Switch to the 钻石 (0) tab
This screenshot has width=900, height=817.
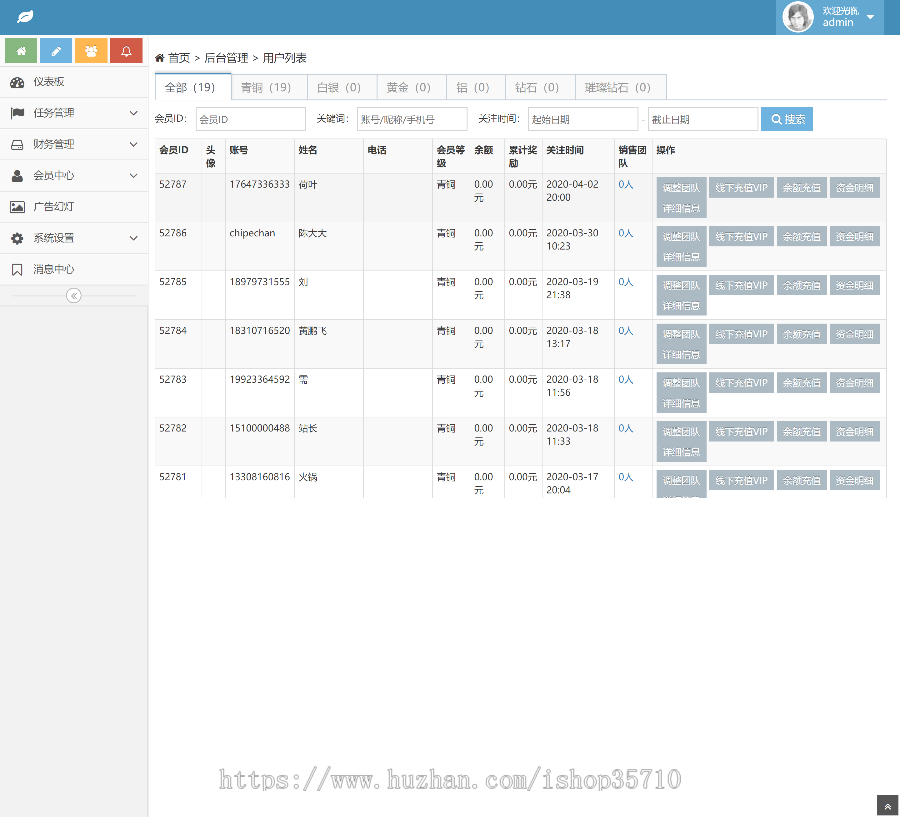pyautogui.click(x=540, y=87)
